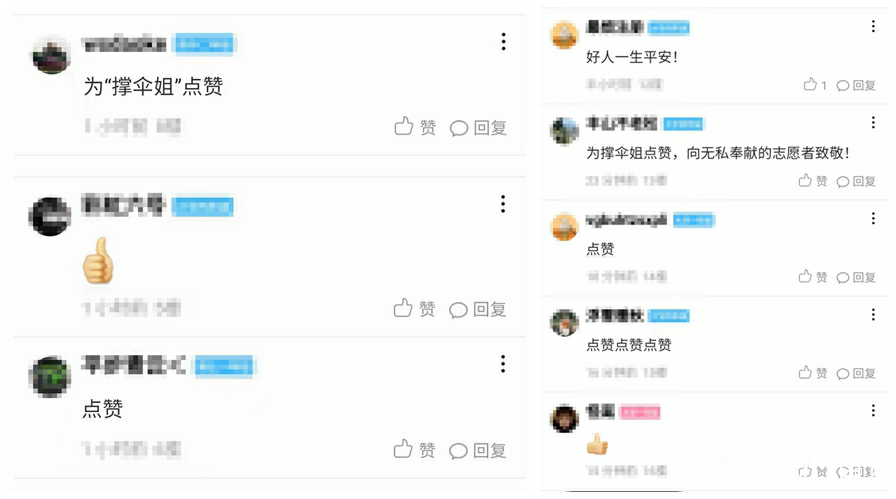View the avatar profile of the 点赞点赞点赞 commenter
The image size is (896, 499).
[x=564, y=322]
